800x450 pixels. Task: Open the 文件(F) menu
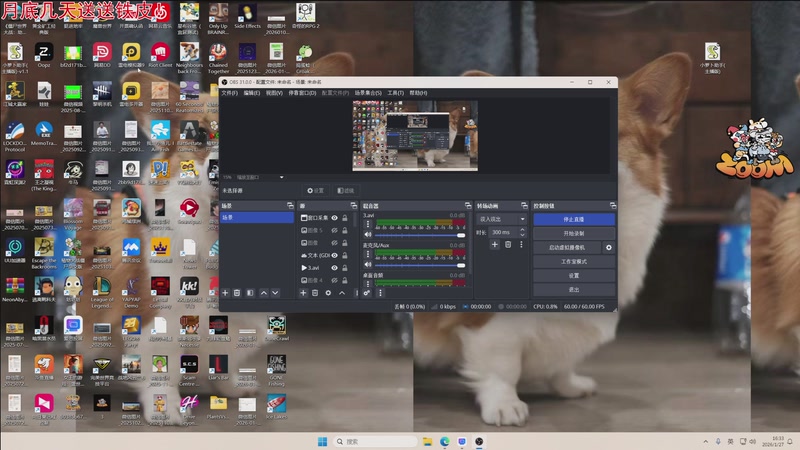[x=230, y=93]
